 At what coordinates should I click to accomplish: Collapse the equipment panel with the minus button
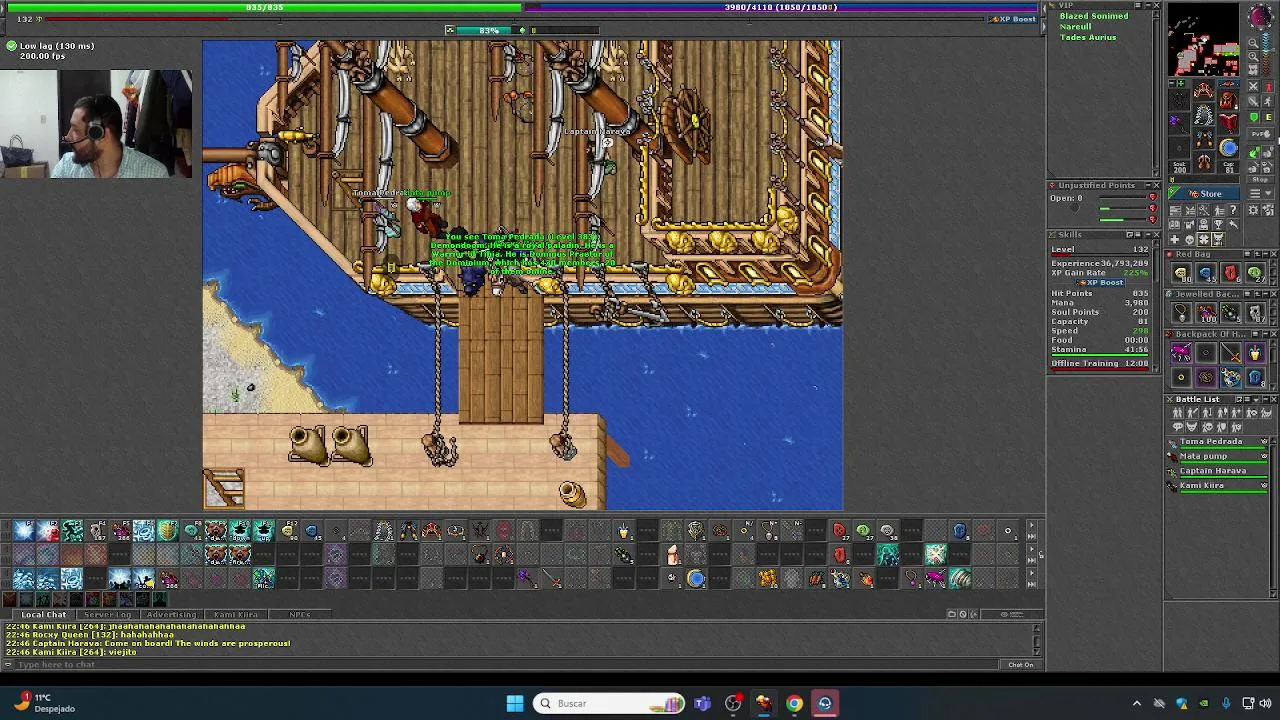(x=1172, y=83)
